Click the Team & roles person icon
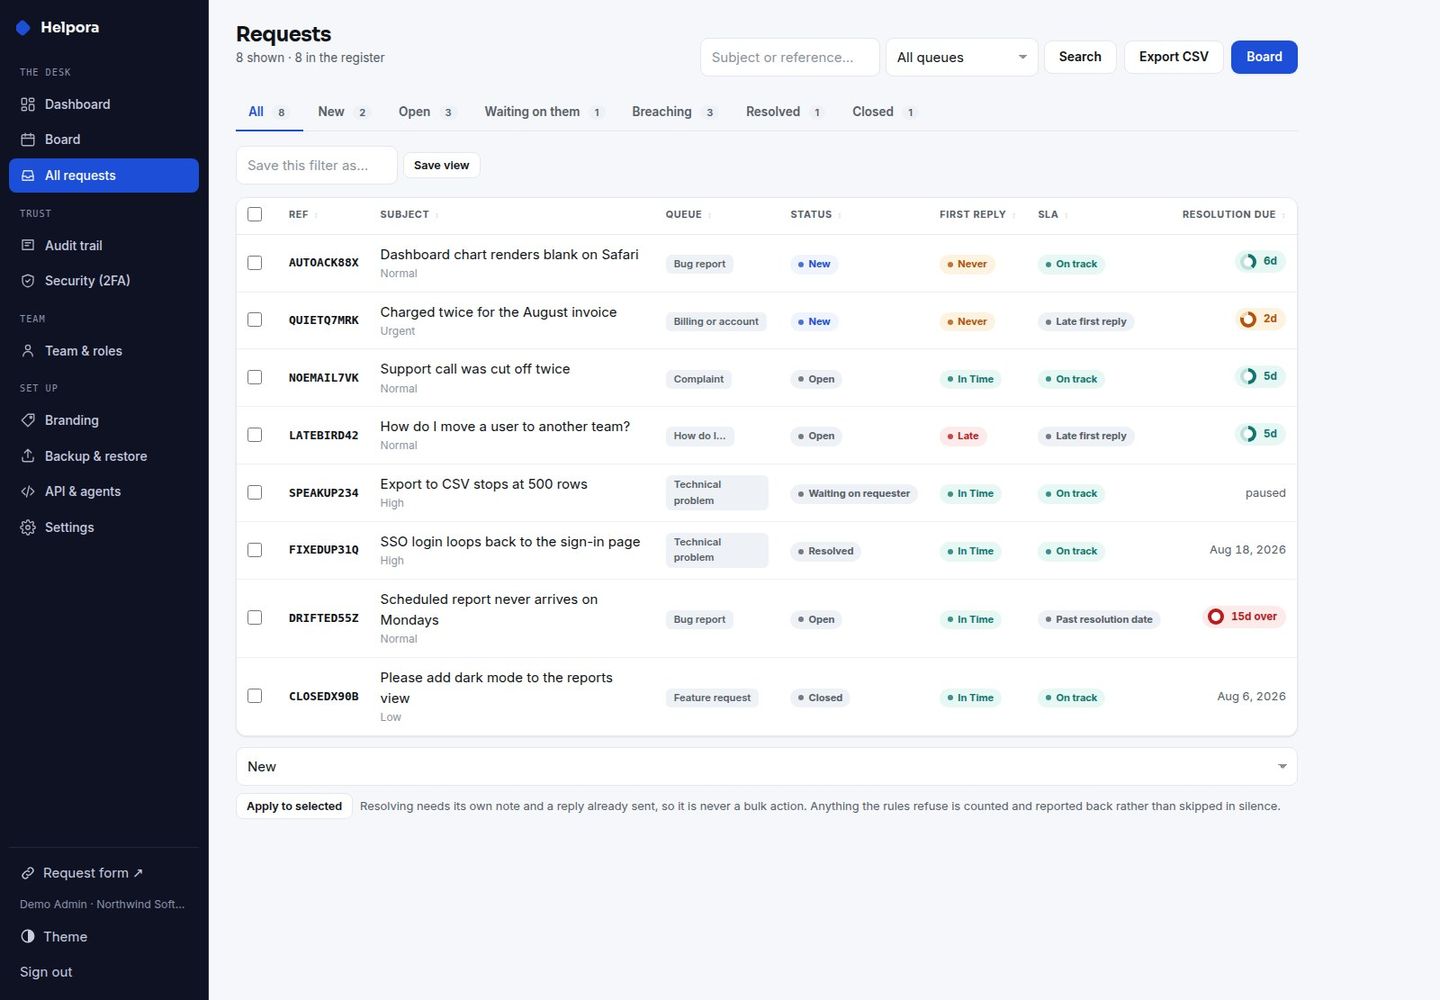Screen dimensions: 1440x1000 pyautogui.click(x=28, y=351)
